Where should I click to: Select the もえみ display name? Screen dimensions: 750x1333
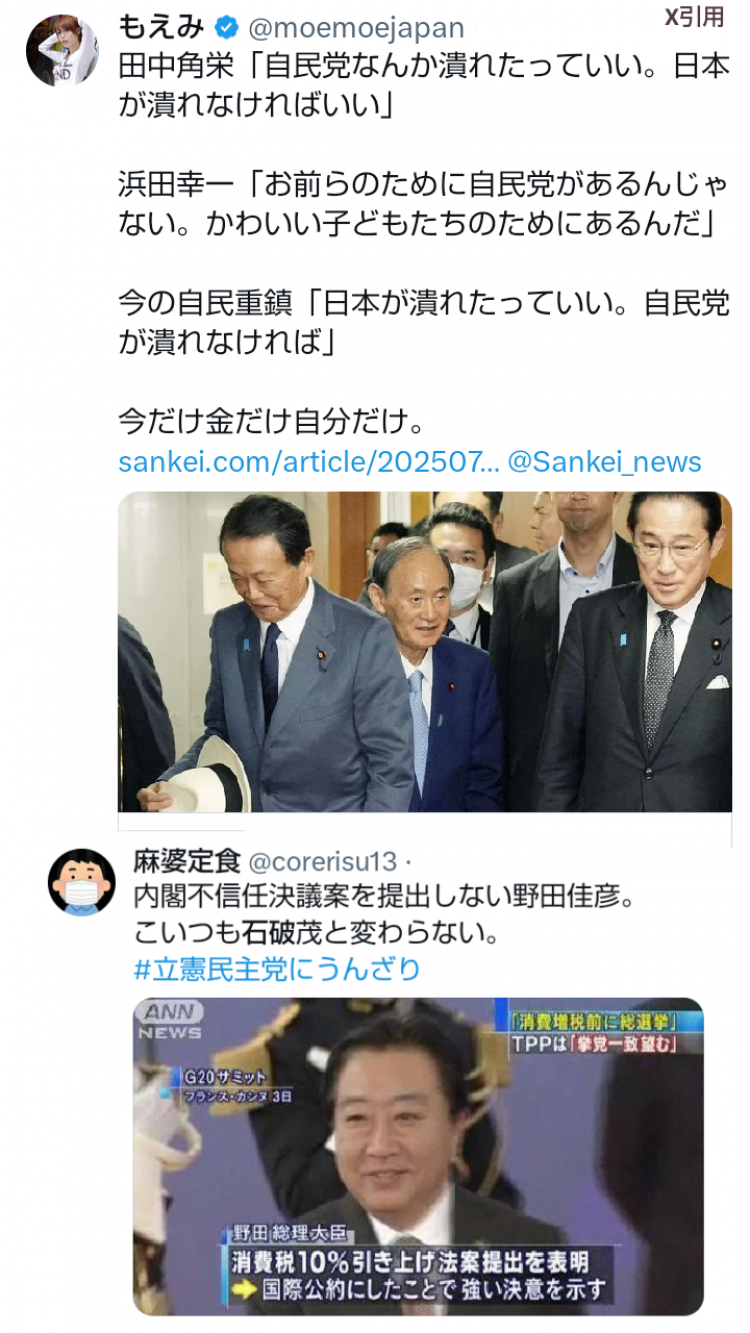tap(162, 26)
